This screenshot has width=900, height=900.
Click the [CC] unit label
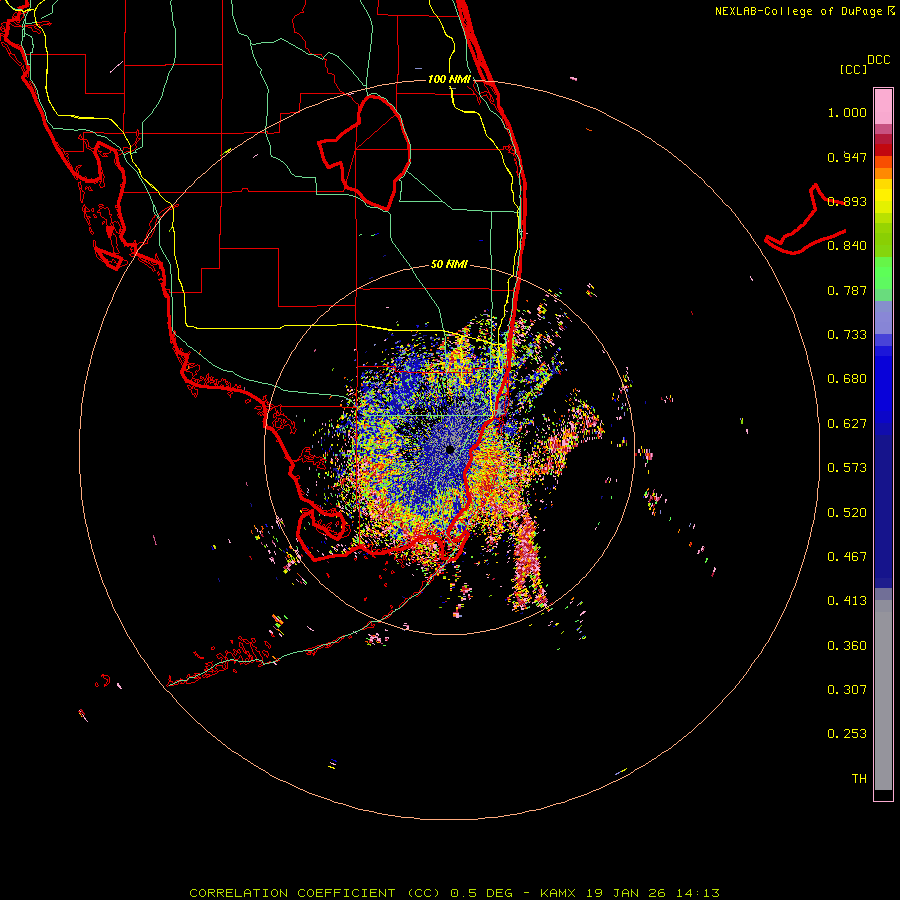pos(853,69)
